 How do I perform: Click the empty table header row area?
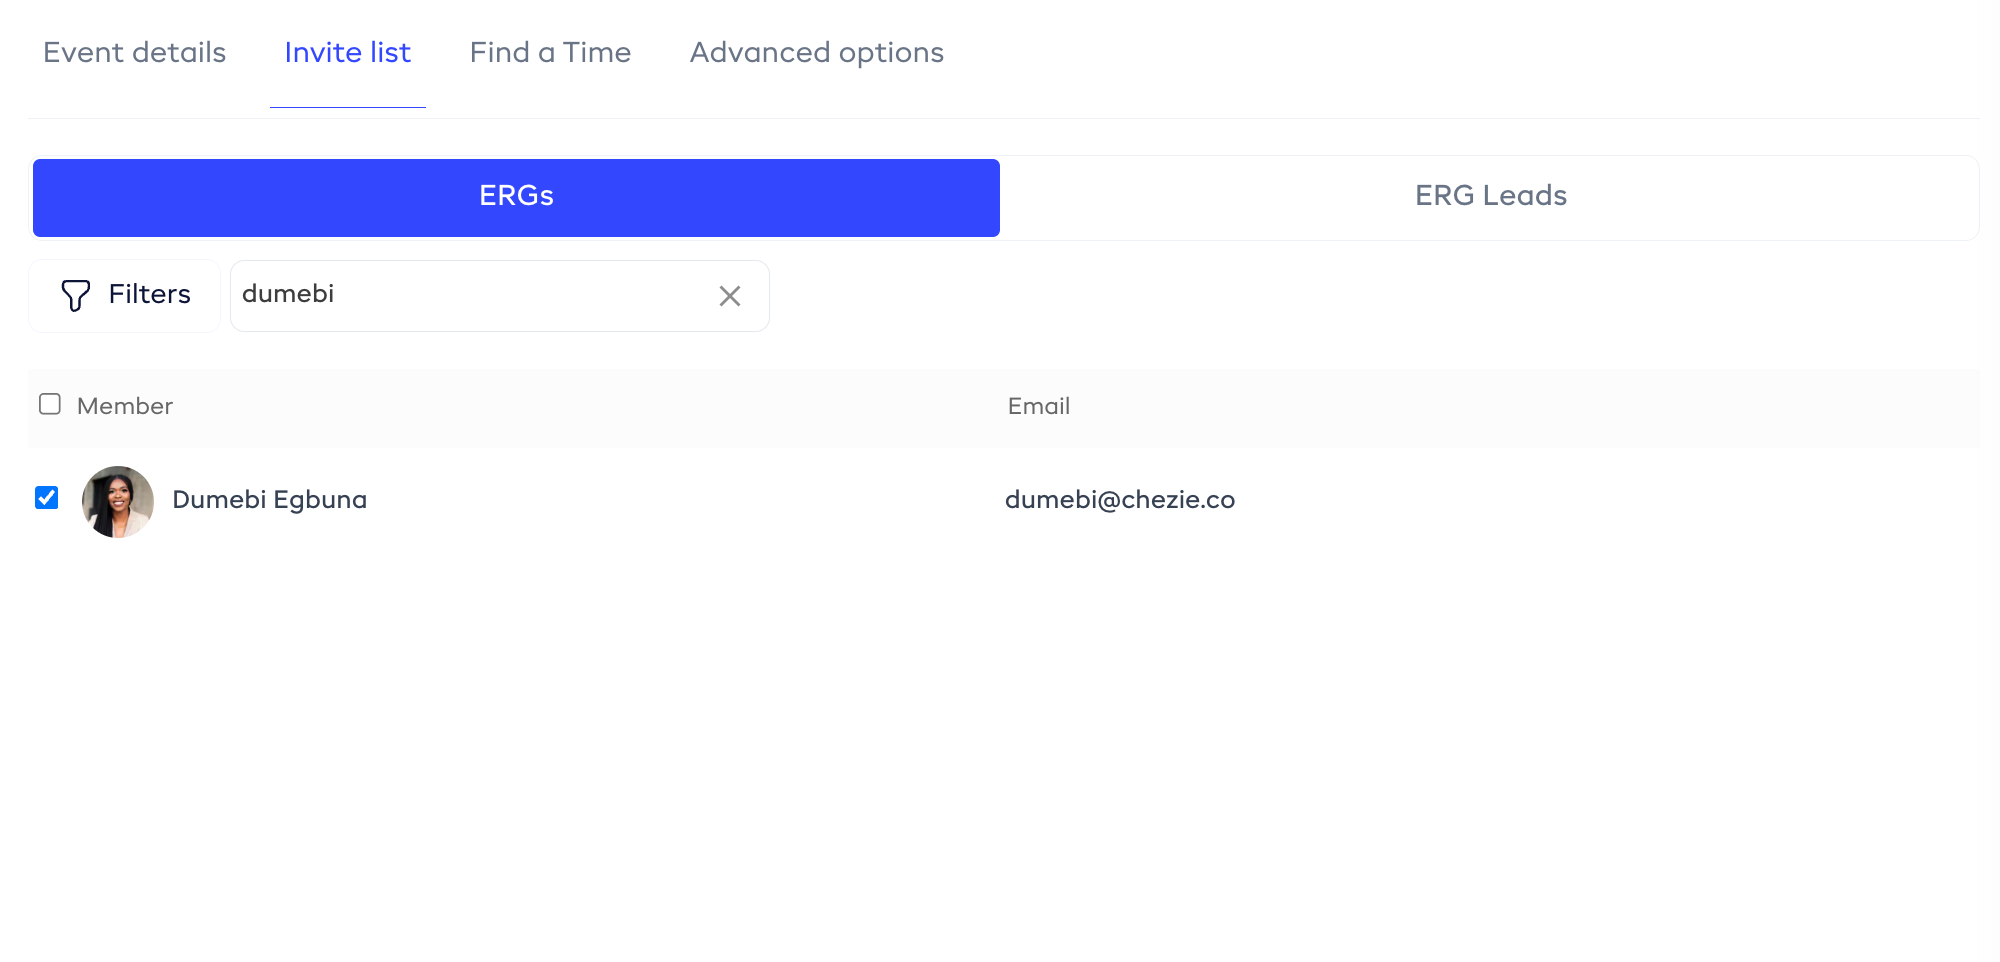1500,407
